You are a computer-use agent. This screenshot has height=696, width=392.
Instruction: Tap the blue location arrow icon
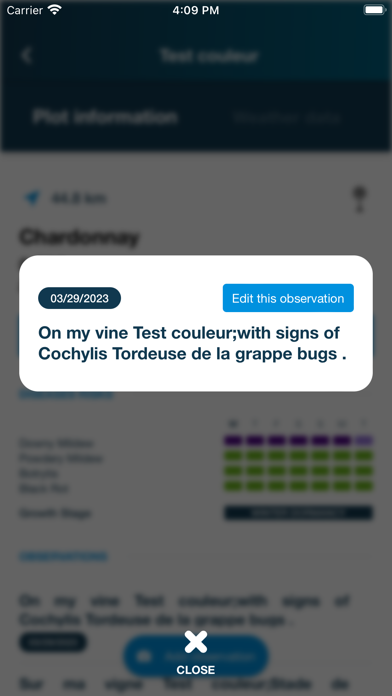[32, 198]
